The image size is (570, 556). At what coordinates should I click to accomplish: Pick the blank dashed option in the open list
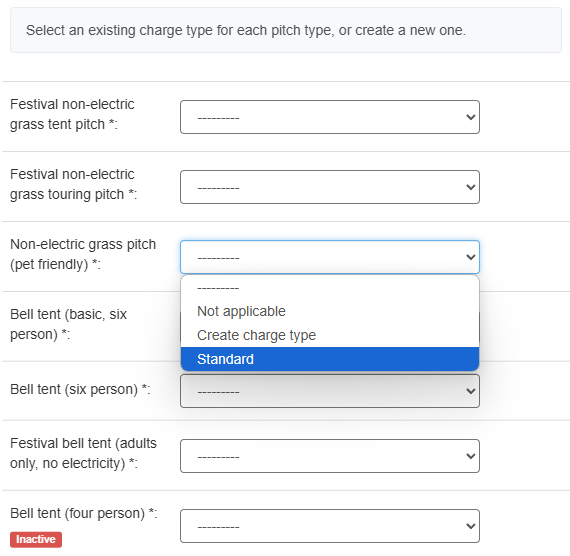point(330,288)
